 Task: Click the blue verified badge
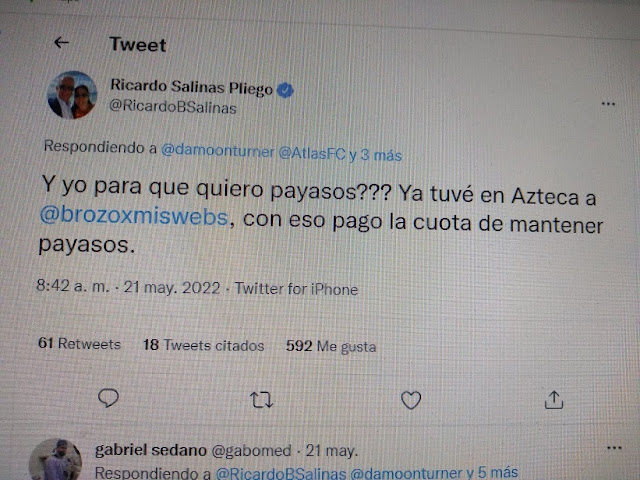coord(285,90)
